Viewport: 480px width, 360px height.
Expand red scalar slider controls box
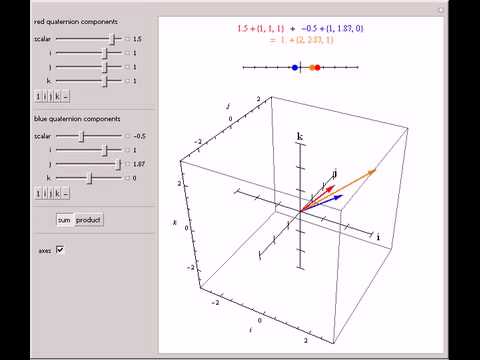pos(127,39)
